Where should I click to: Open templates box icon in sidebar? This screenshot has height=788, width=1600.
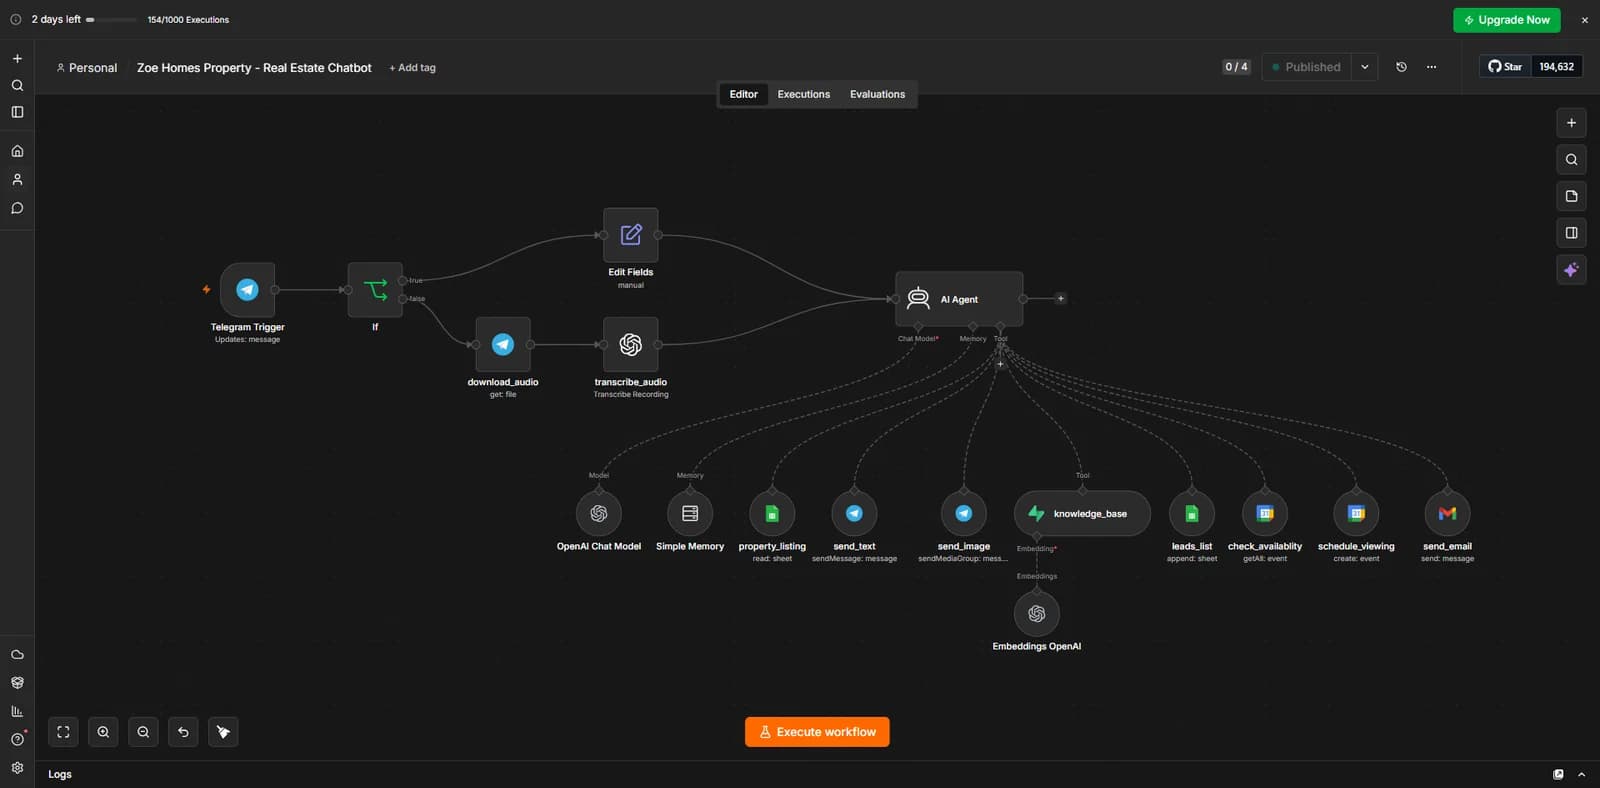click(17, 683)
